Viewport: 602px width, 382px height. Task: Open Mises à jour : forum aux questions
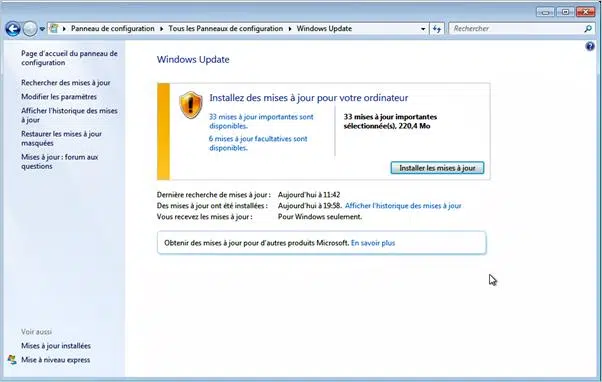(x=60, y=162)
